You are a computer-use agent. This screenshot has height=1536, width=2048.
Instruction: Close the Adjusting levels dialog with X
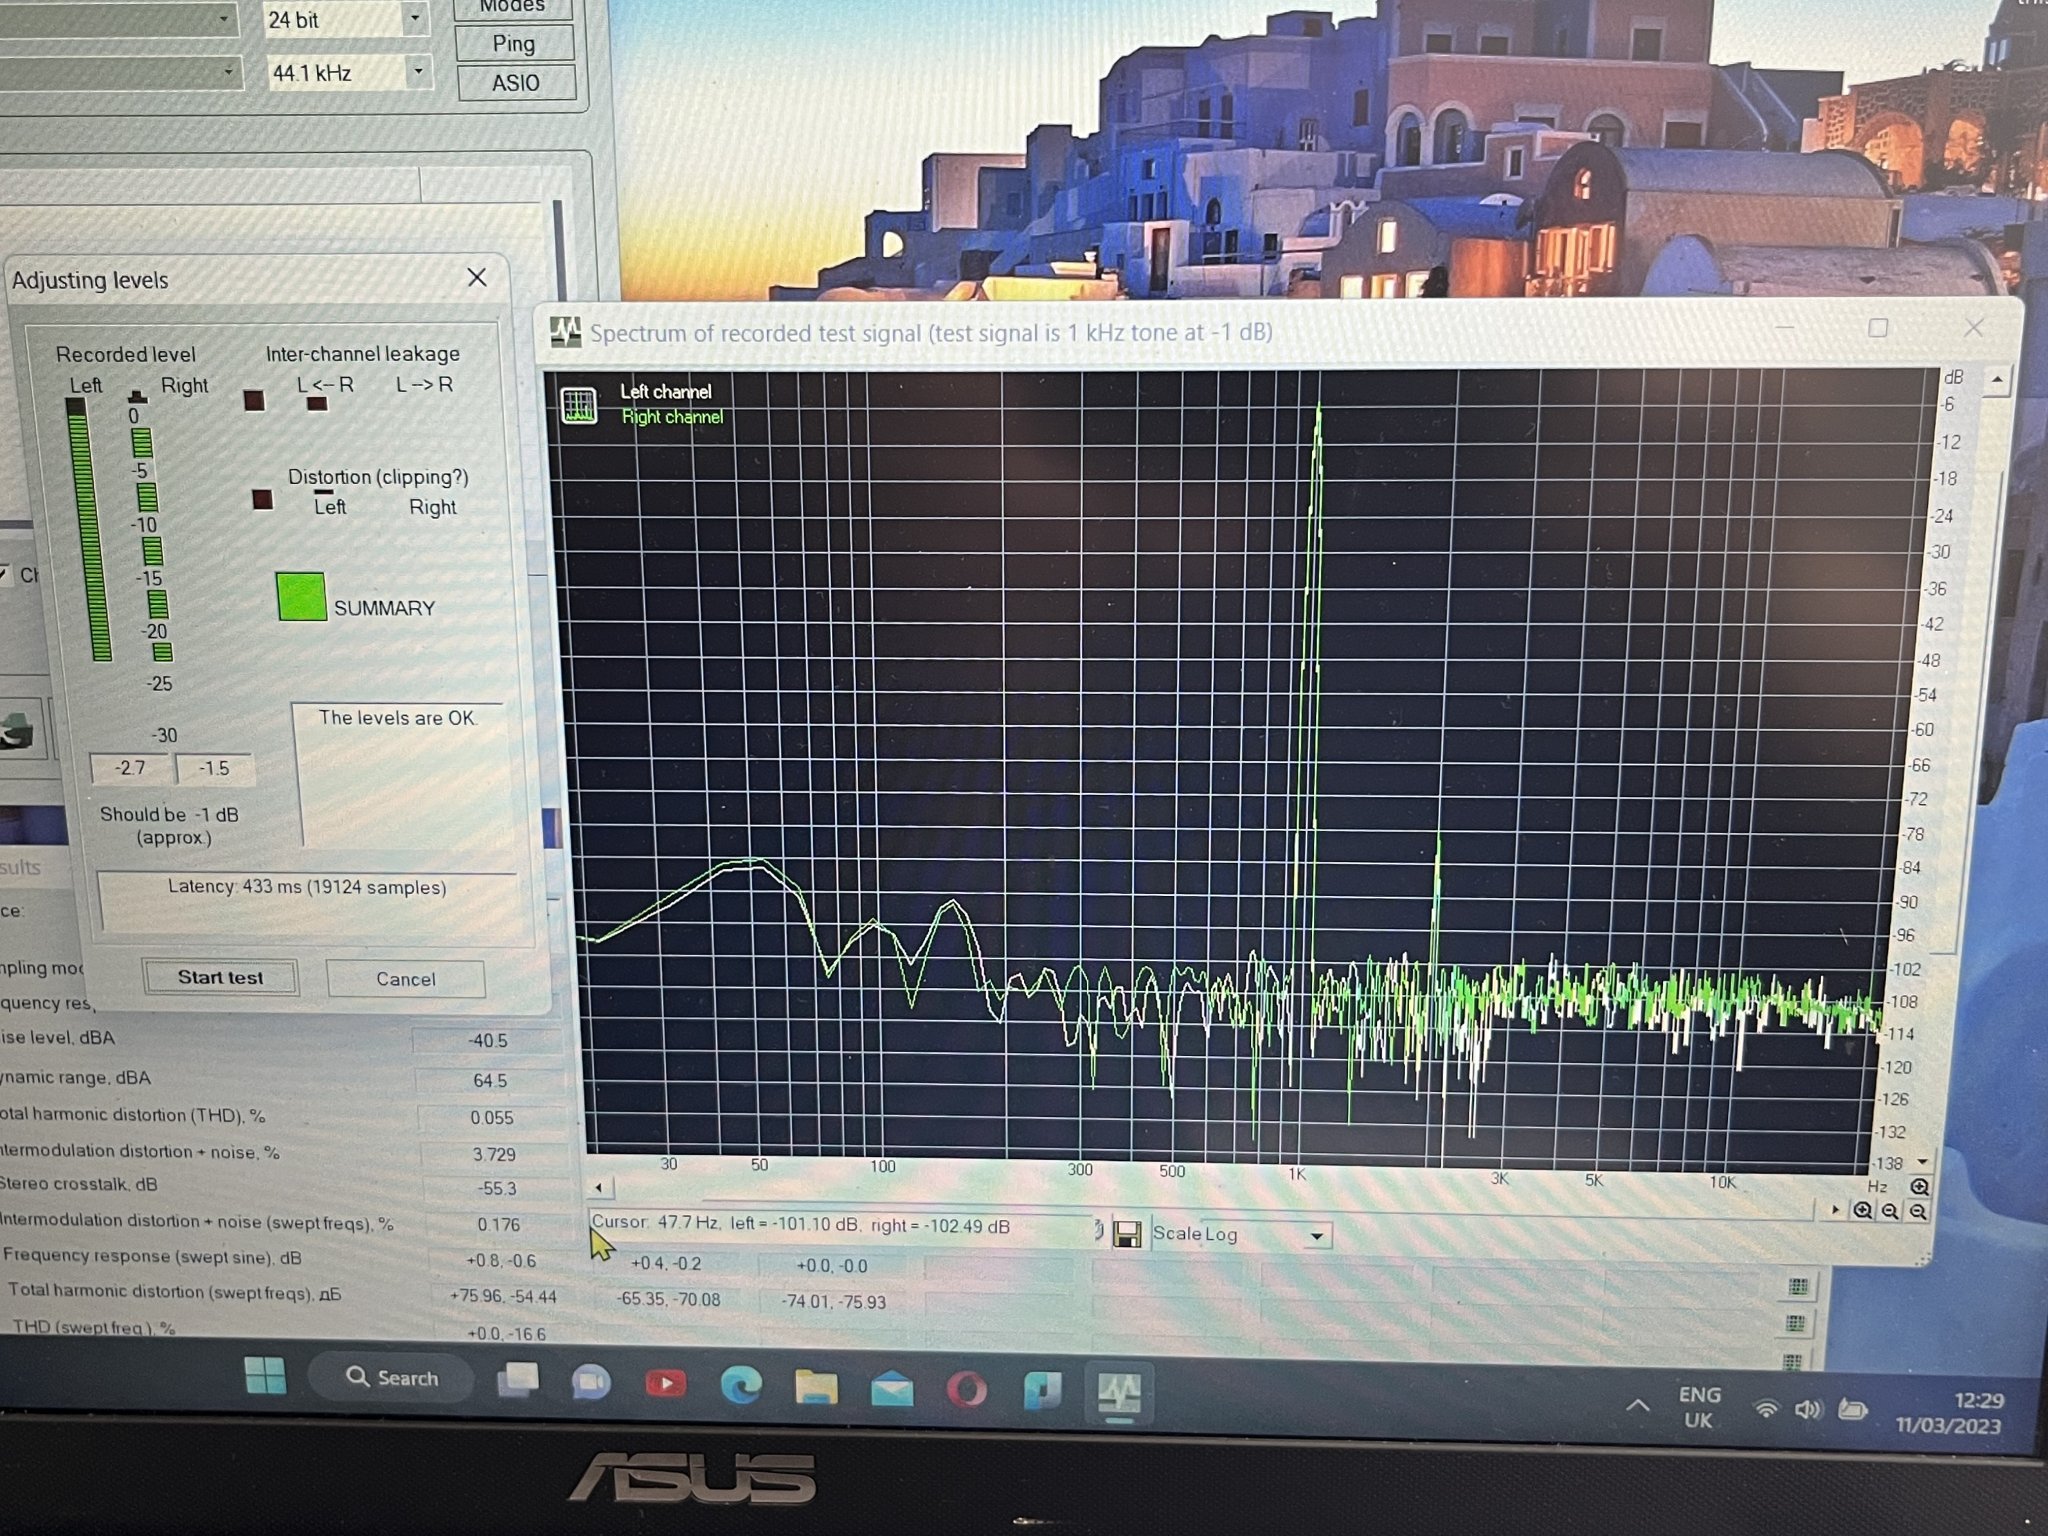click(x=477, y=277)
